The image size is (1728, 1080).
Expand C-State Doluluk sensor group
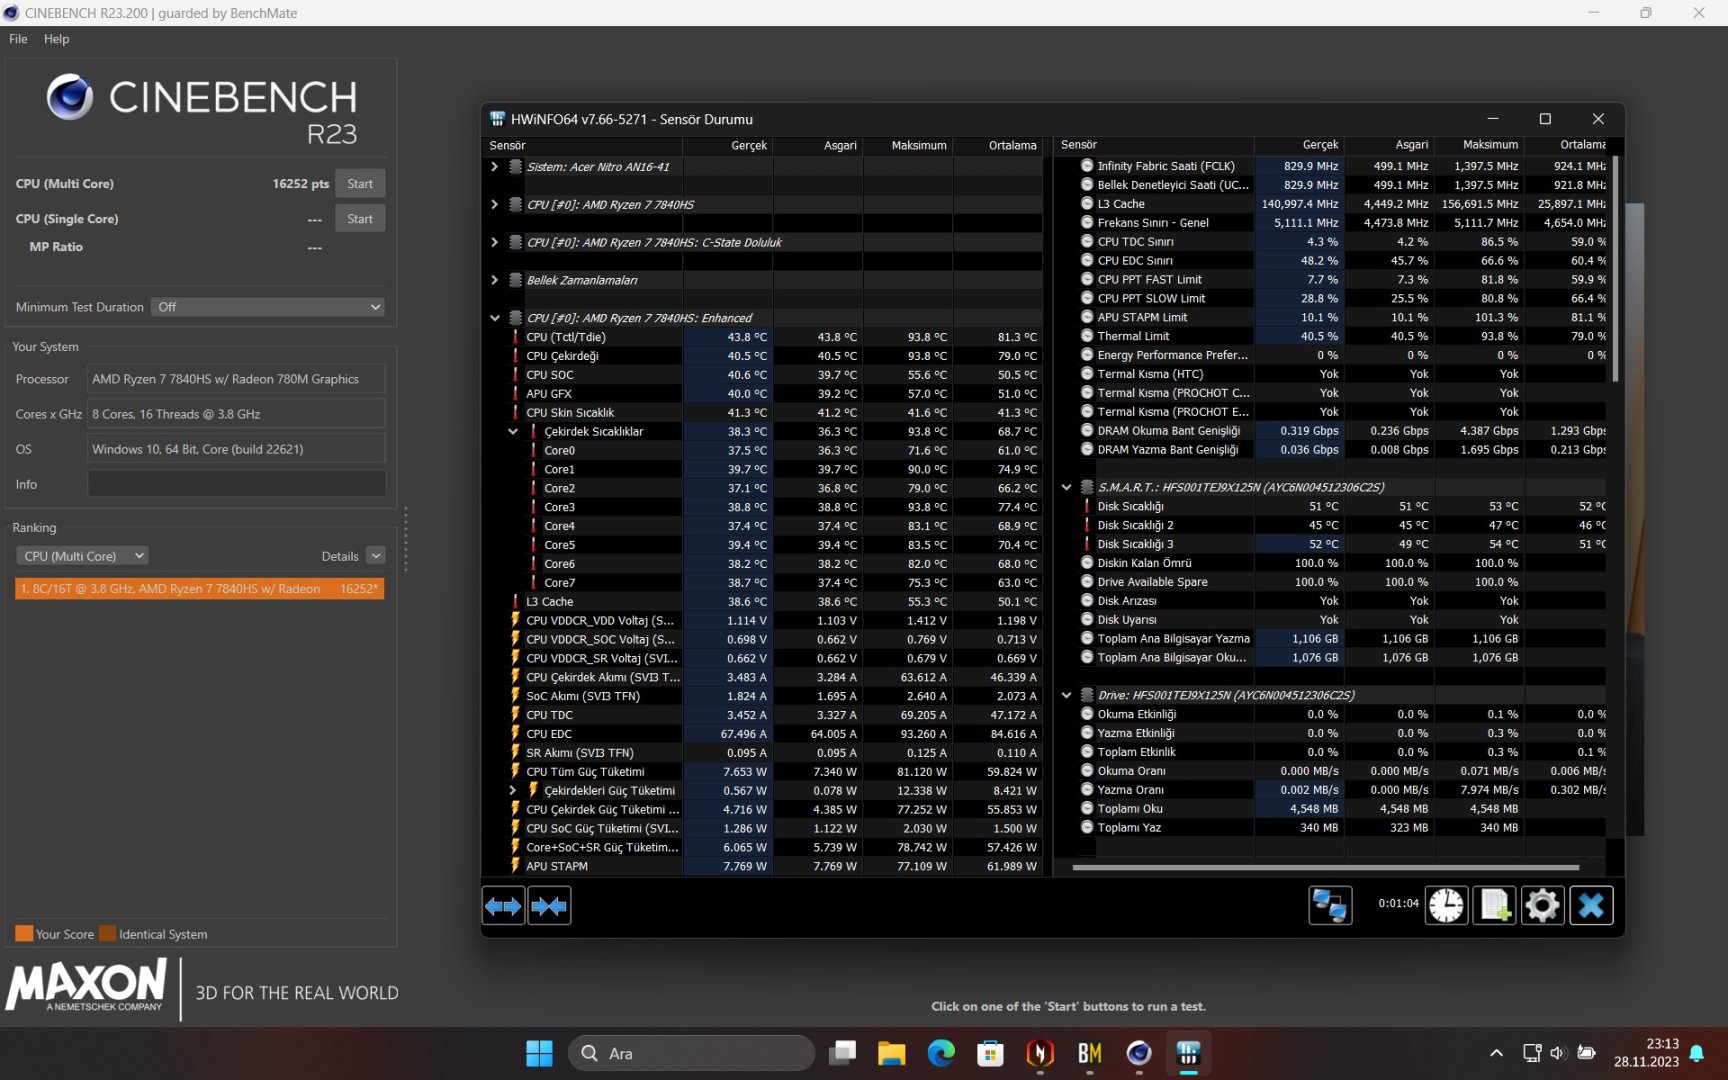(494, 242)
